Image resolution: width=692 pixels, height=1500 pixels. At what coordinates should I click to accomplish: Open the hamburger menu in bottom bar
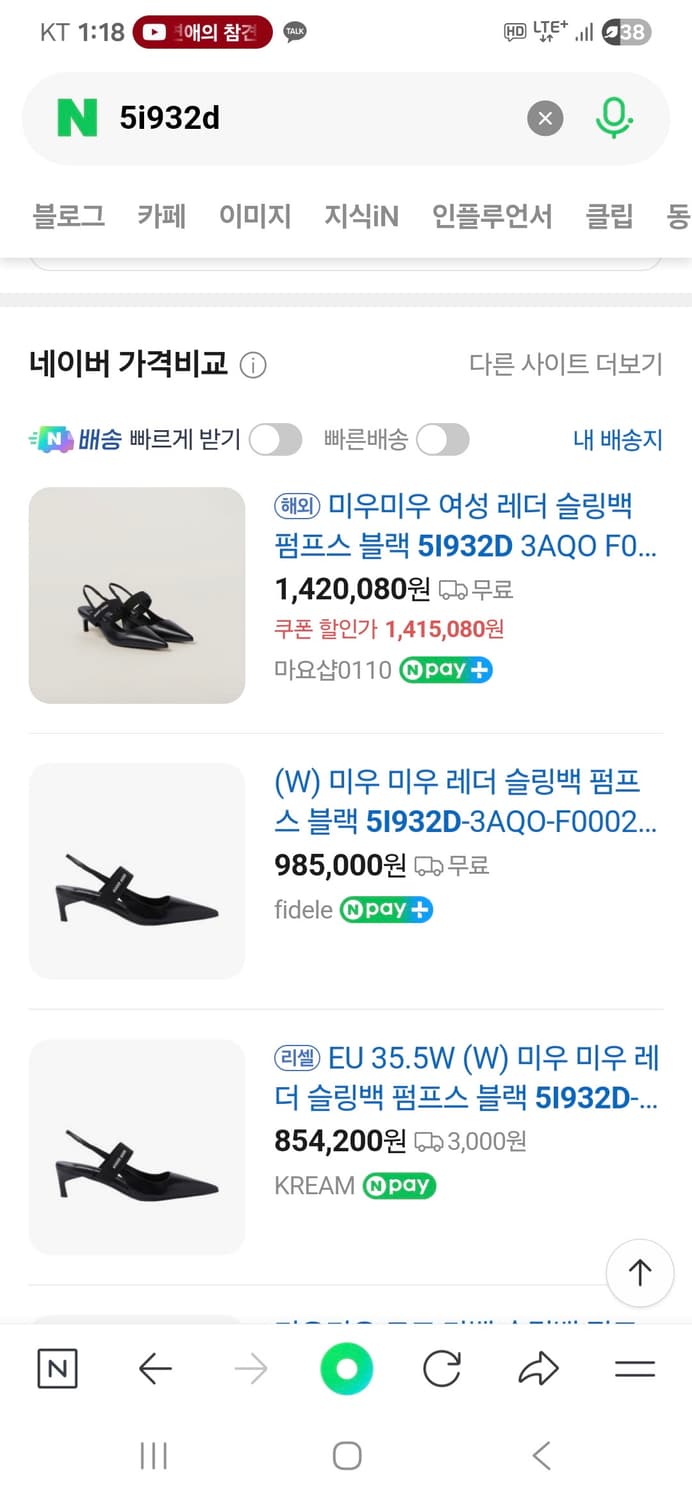coord(634,1369)
